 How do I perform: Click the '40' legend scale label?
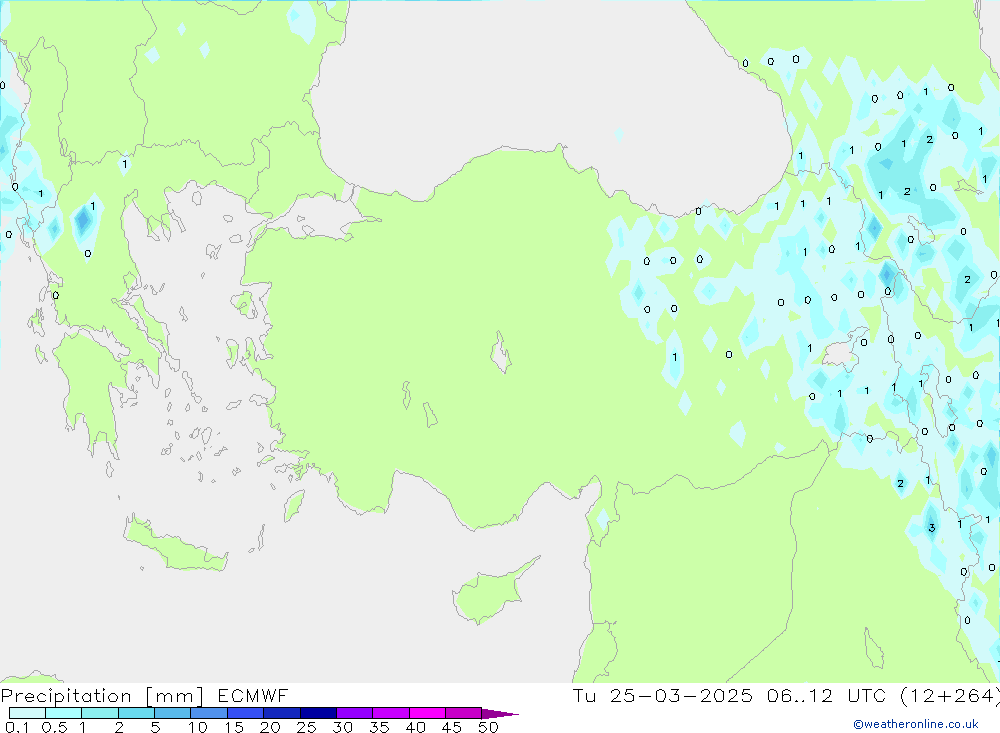(415, 727)
